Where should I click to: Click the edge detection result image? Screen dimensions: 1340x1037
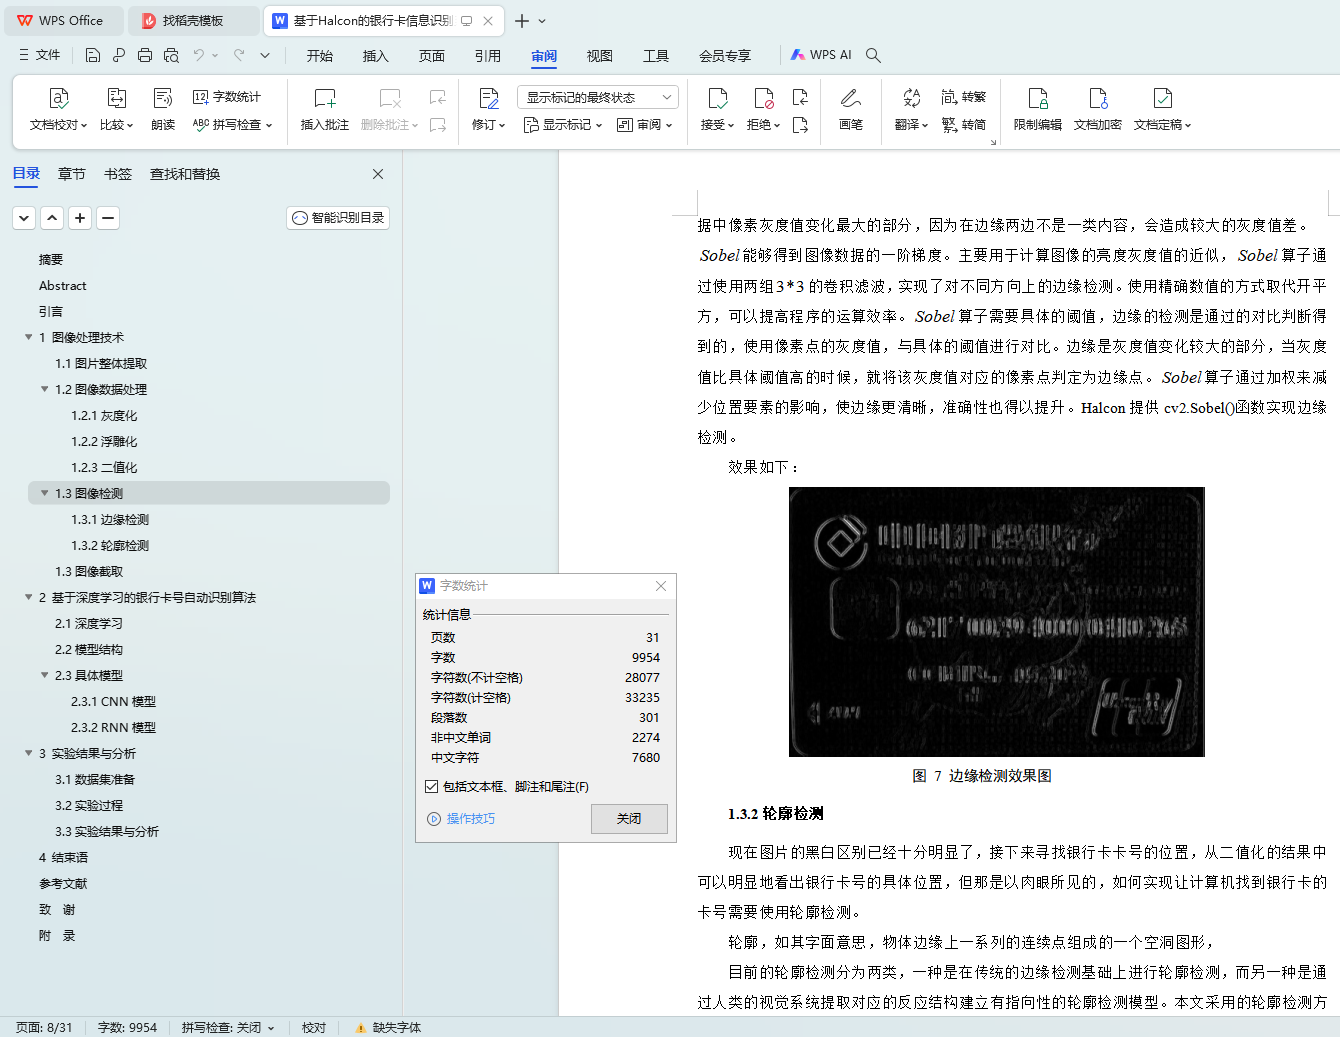[x=997, y=622]
